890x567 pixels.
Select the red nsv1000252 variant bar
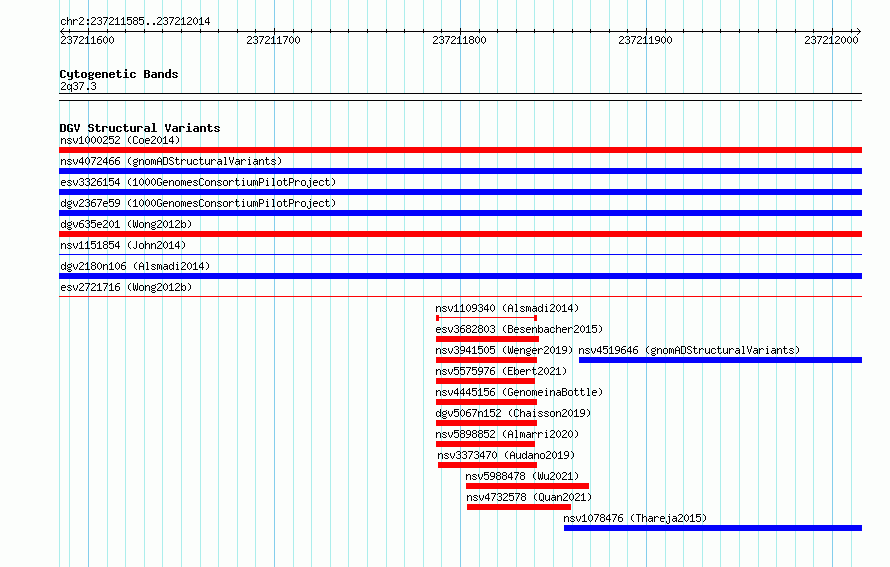coord(460,150)
